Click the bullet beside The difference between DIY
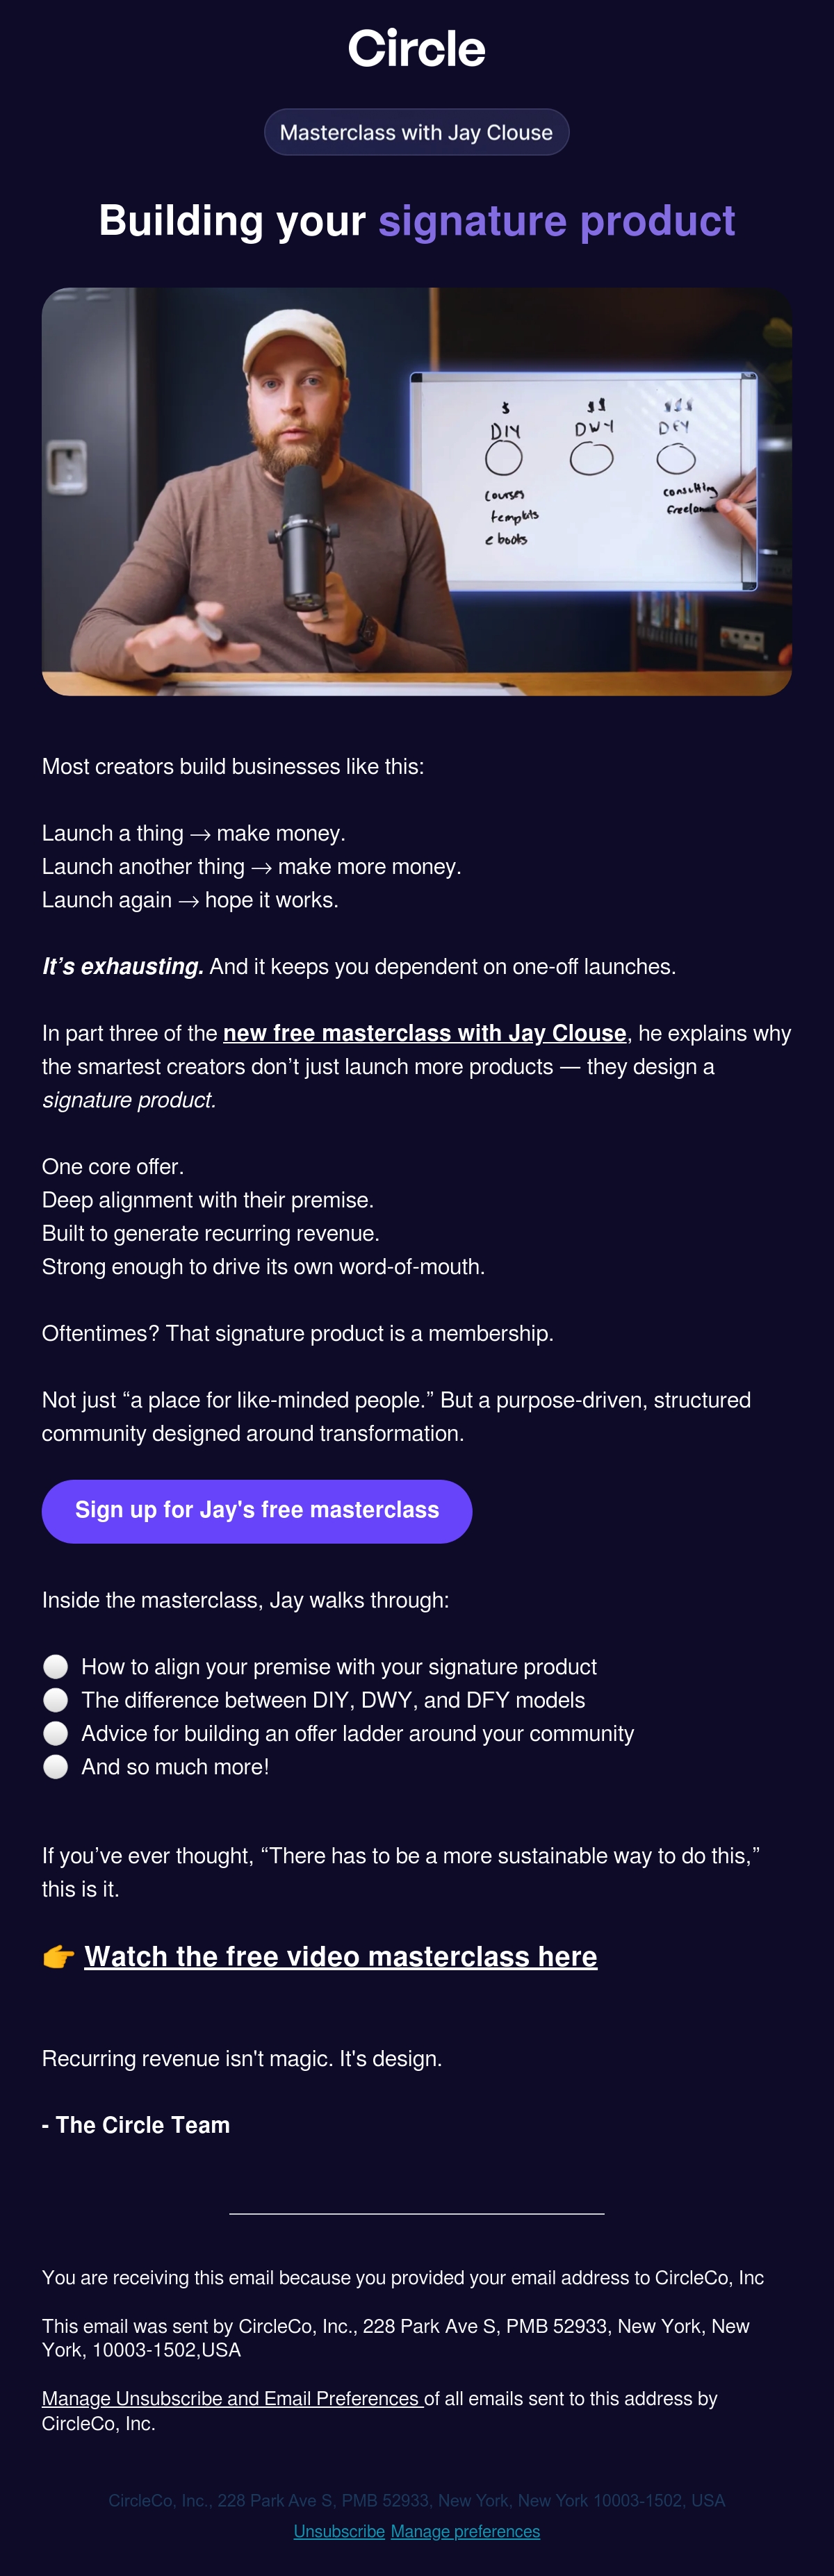Image resolution: width=834 pixels, height=2576 pixels. (56, 1699)
